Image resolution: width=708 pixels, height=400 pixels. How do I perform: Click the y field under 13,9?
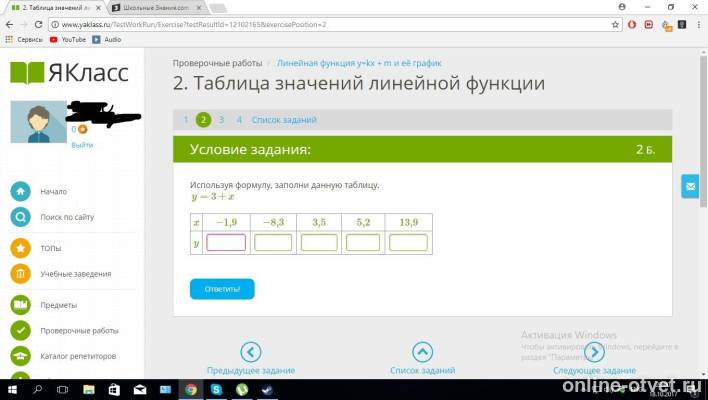[408, 242]
